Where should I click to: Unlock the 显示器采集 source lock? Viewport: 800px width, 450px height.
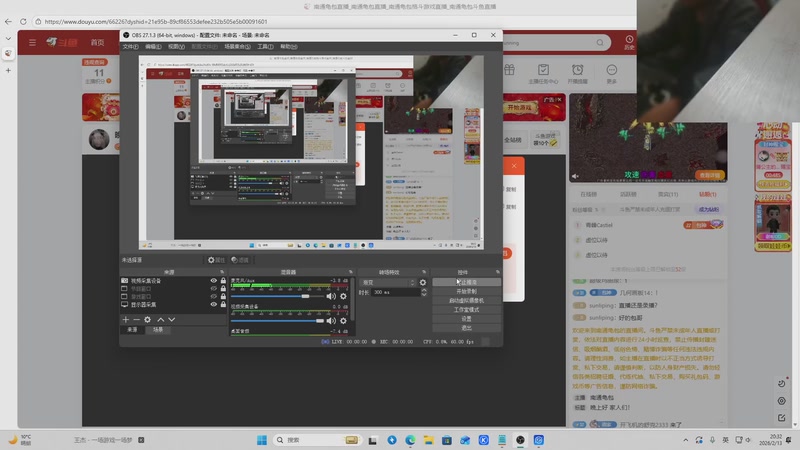pyautogui.click(x=223, y=304)
